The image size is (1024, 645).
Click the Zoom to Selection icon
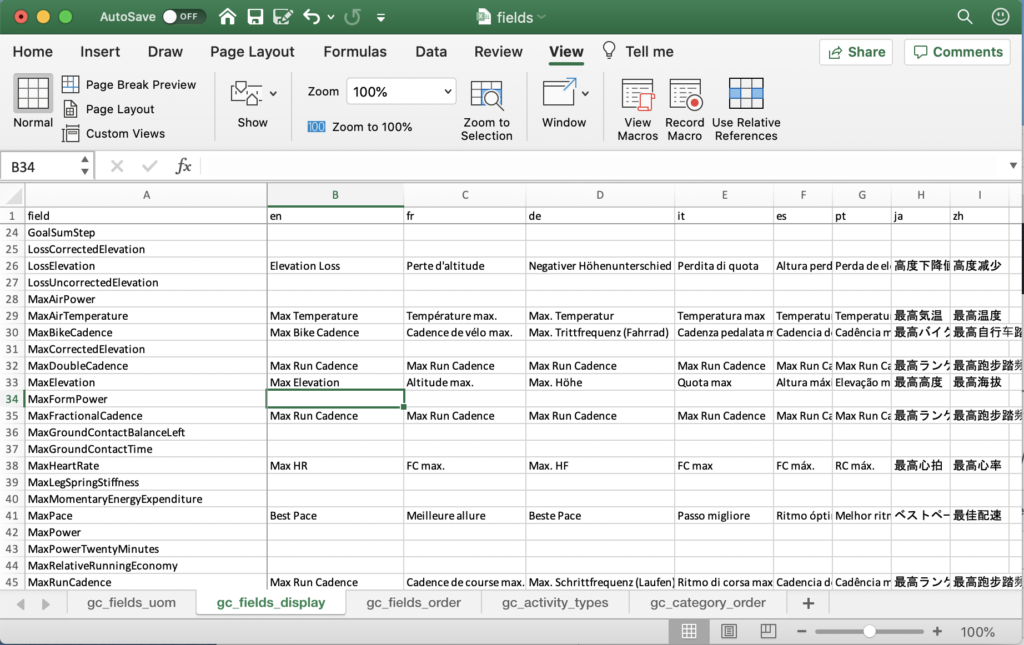(487, 109)
